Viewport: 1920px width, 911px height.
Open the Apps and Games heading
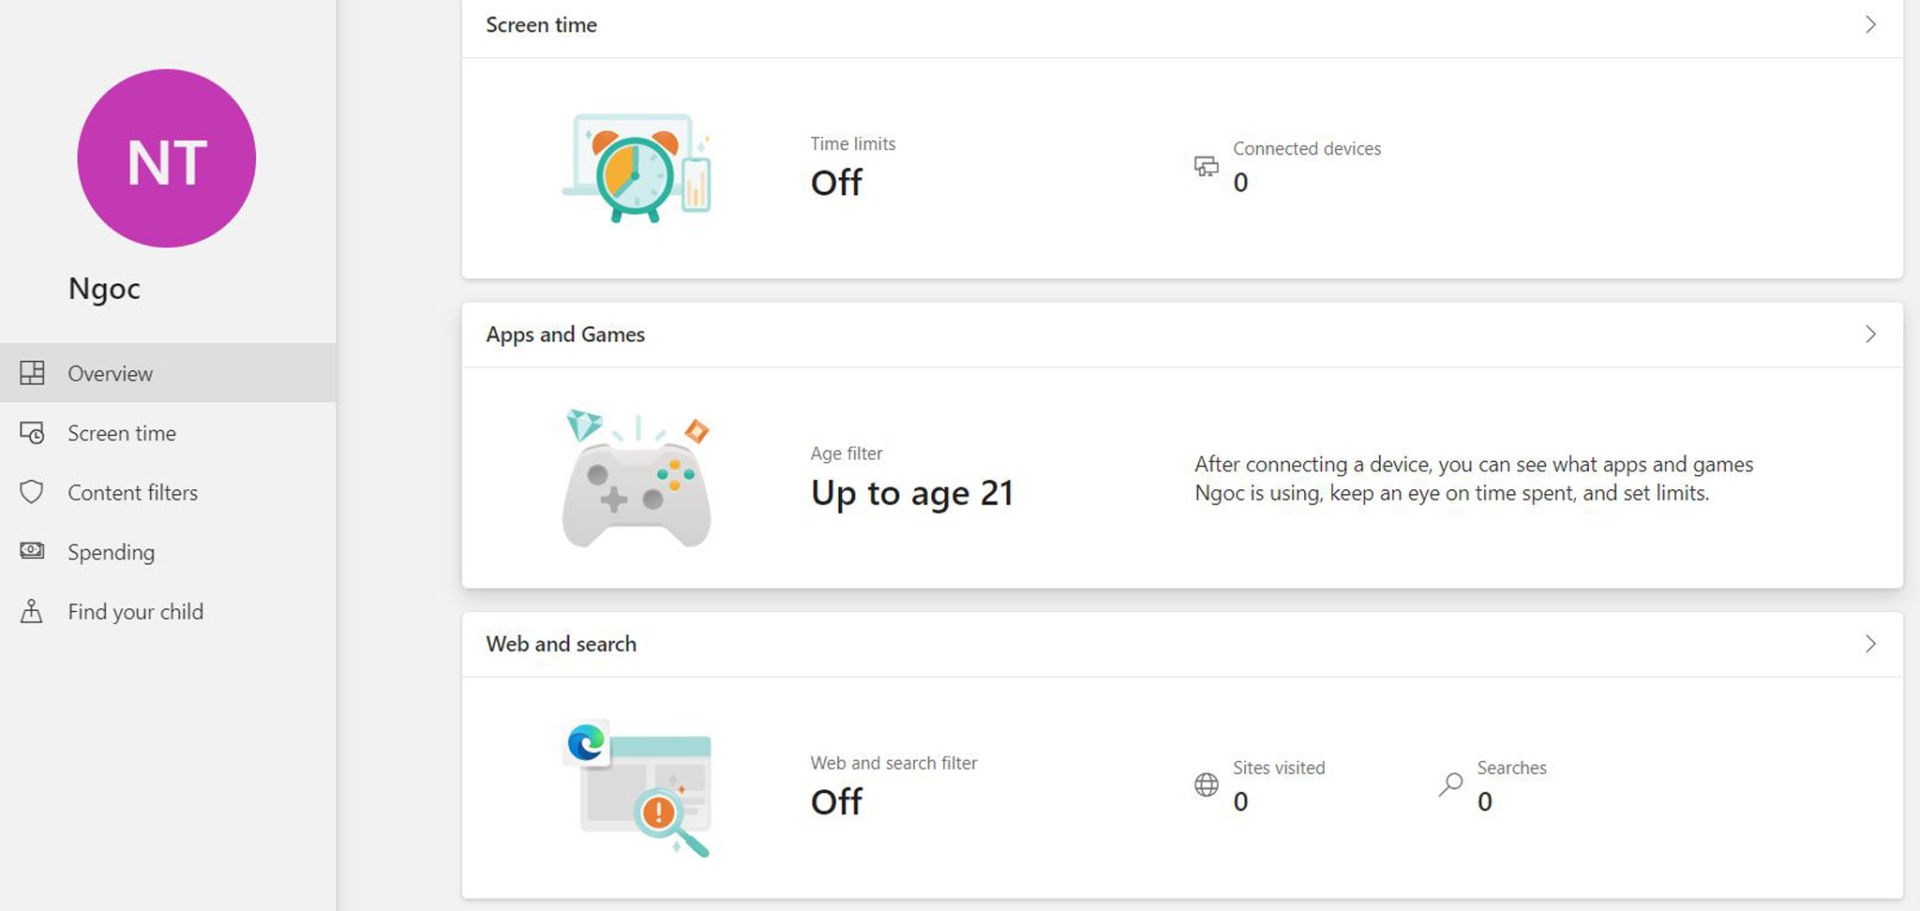click(x=565, y=335)
